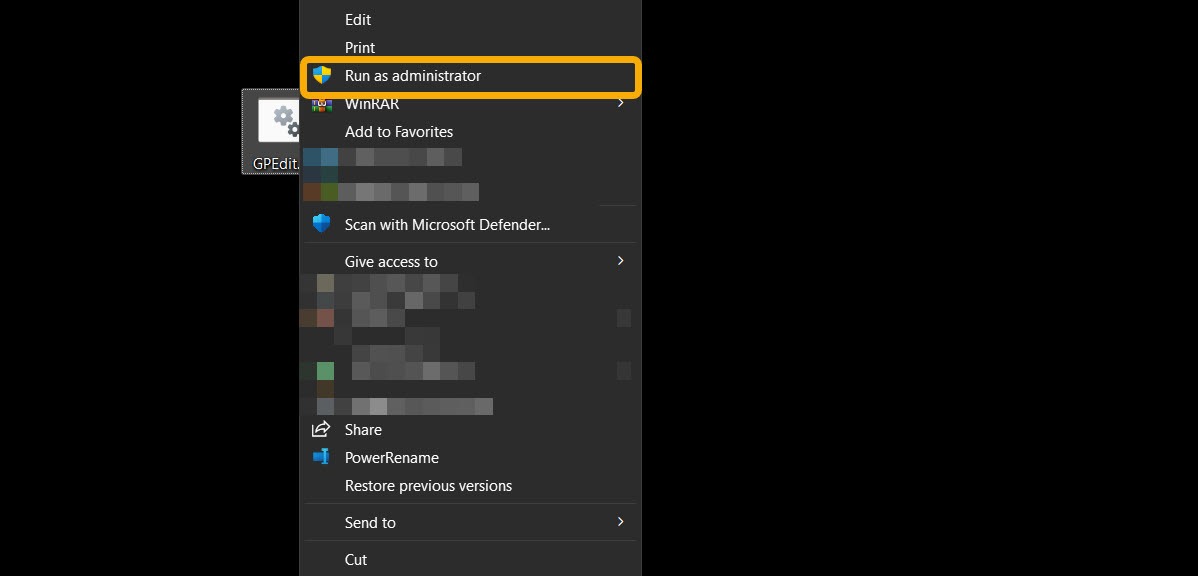Expand the Send to submenu arrow
The height and width of the screenshot is (576, 1198).
620,522
